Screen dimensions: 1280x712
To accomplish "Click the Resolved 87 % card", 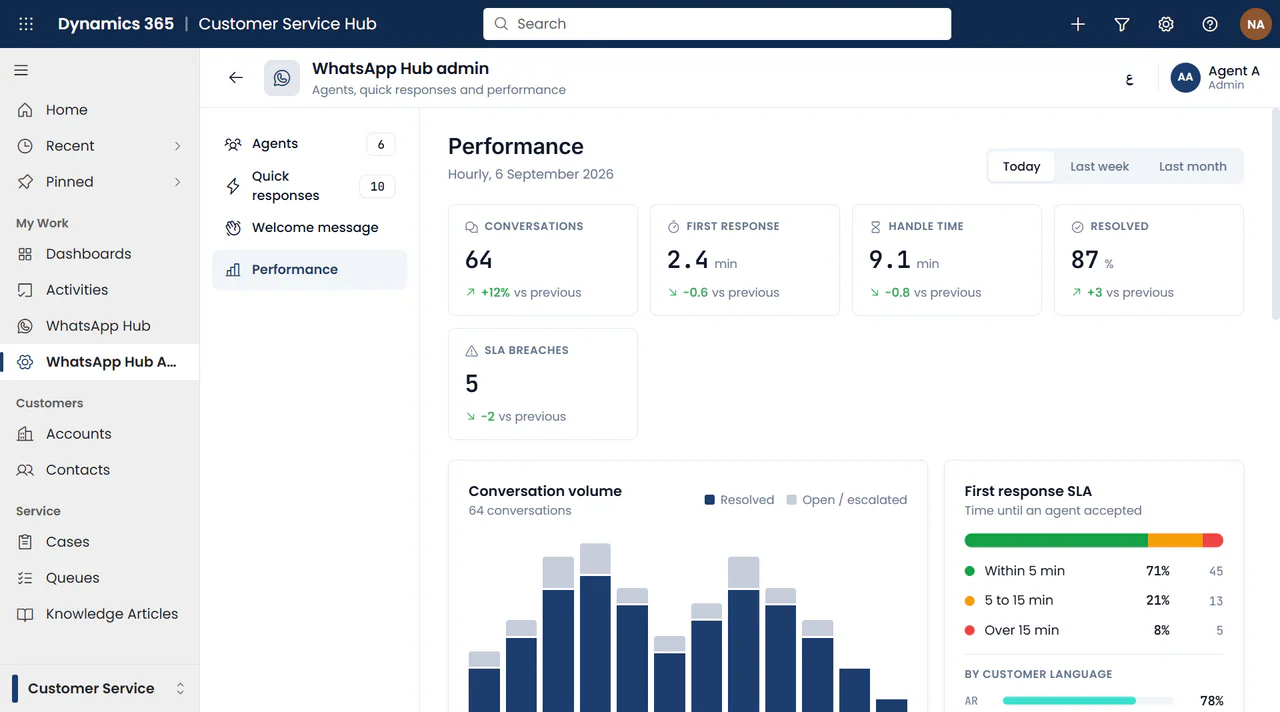I will click(1149, 260).
